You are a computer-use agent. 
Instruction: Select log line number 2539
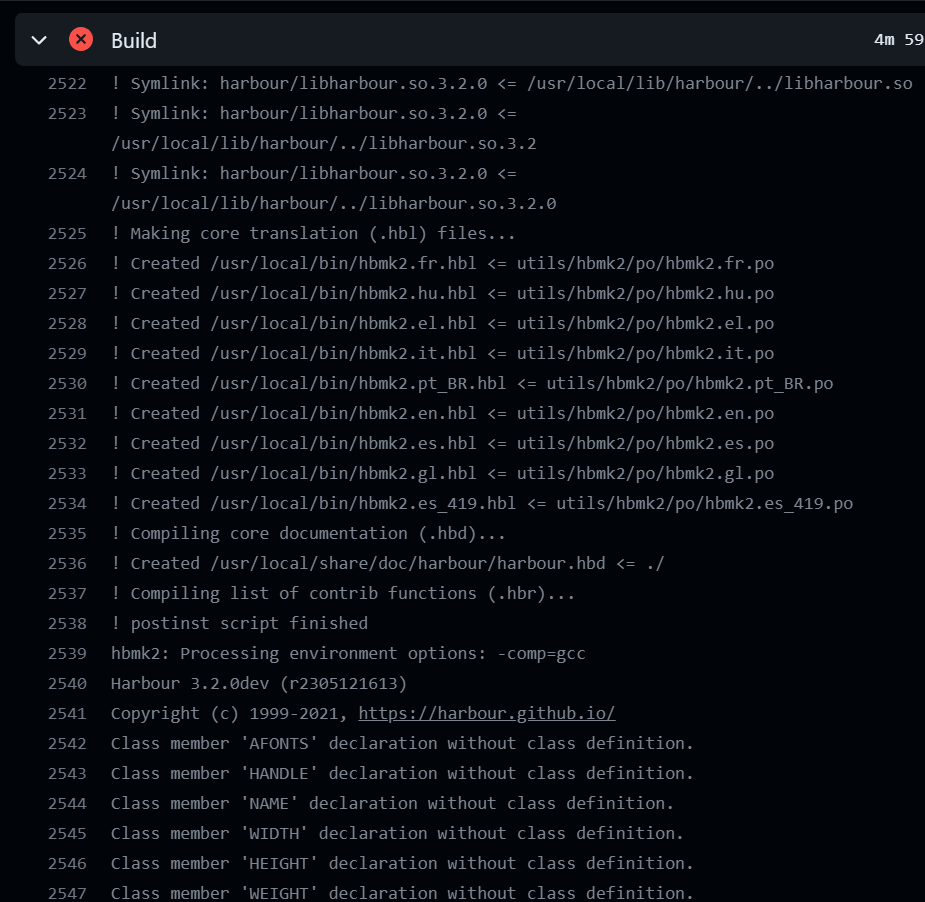(67, 653)
